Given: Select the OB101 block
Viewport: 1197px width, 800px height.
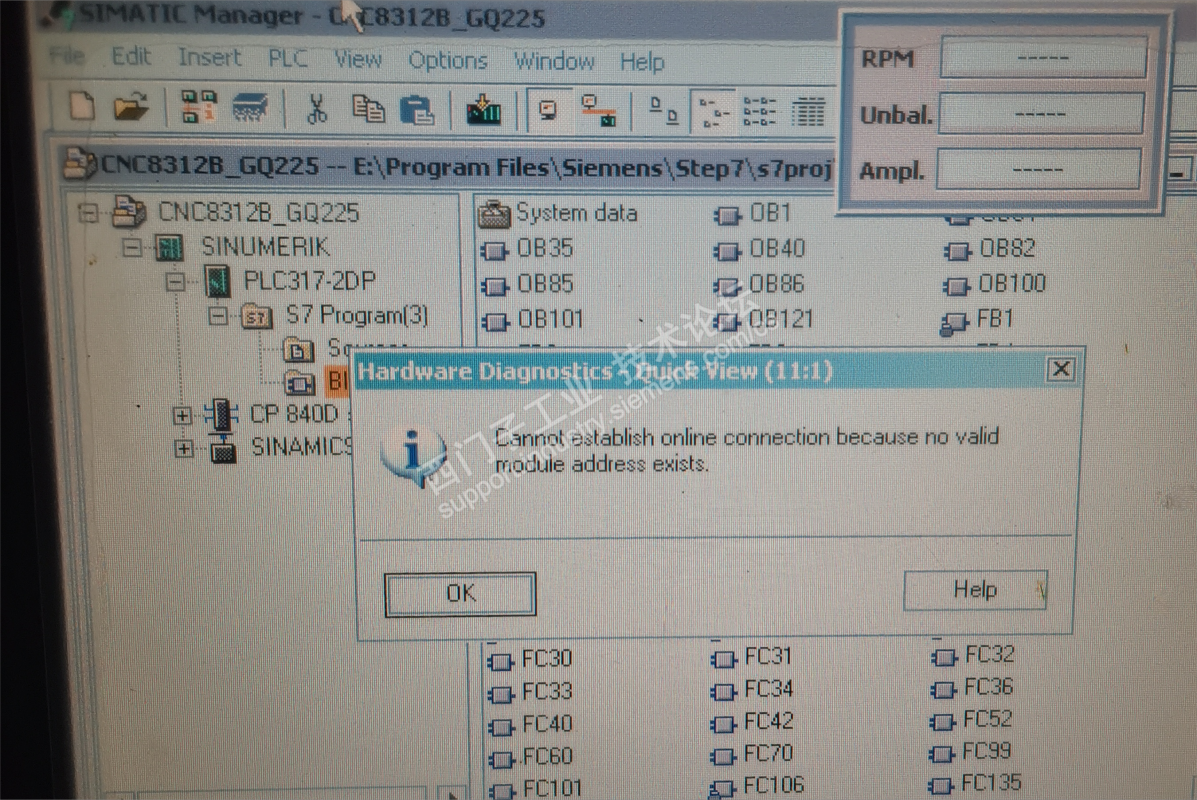Looking at the screenshot, I should (x=532, y=319).
